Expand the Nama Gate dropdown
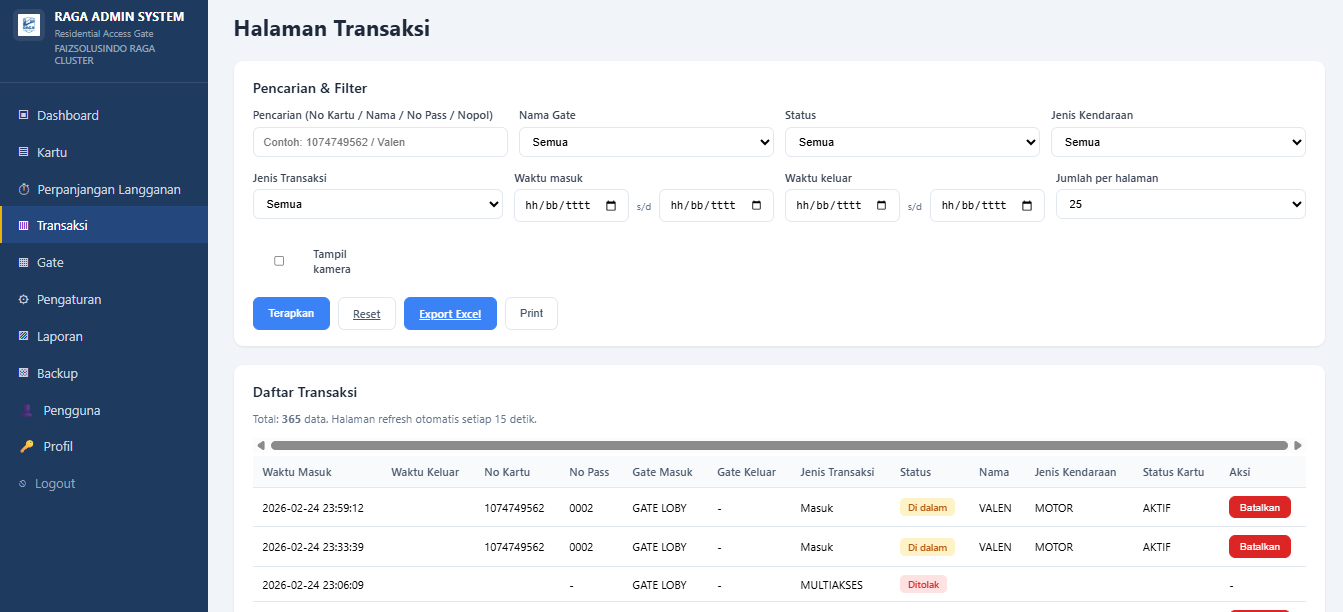This screenshot has height=612, width=1343. click(646, 142)
